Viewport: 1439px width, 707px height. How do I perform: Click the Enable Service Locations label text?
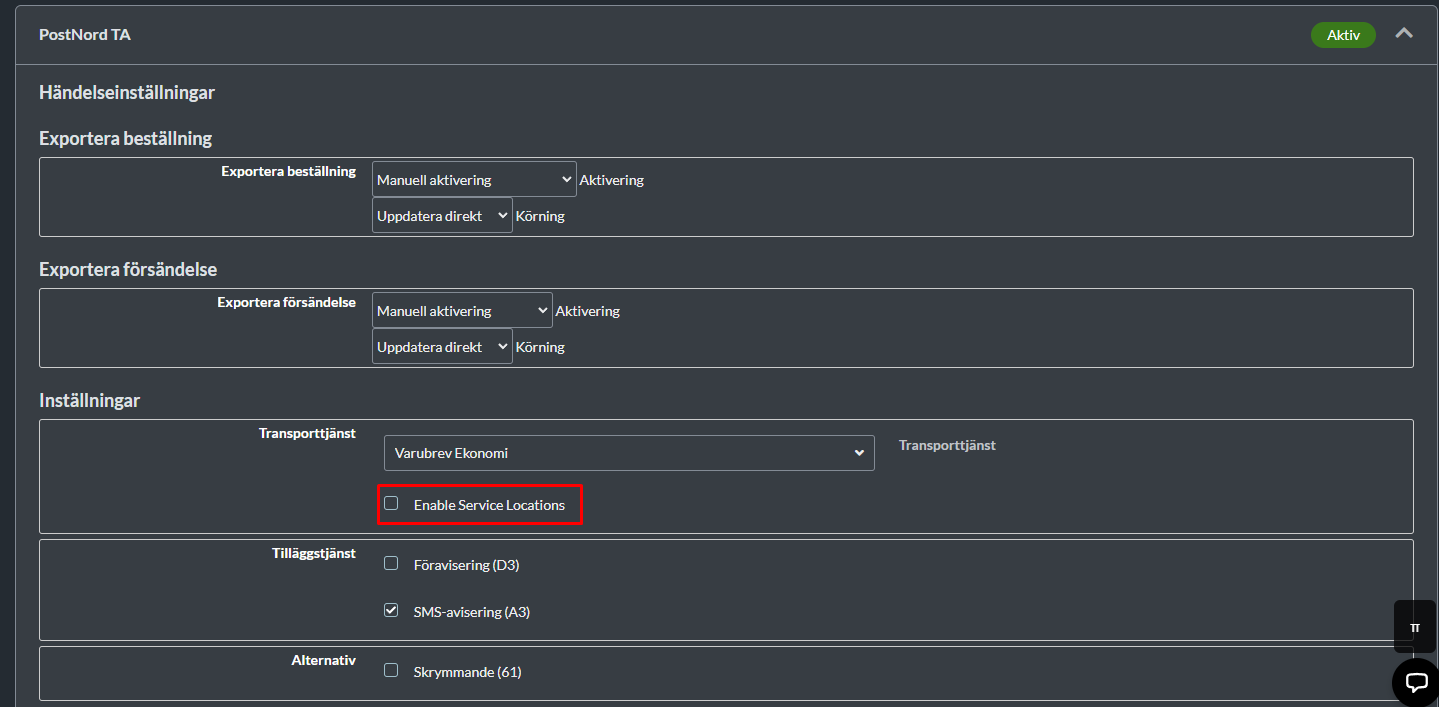(489, 505)
